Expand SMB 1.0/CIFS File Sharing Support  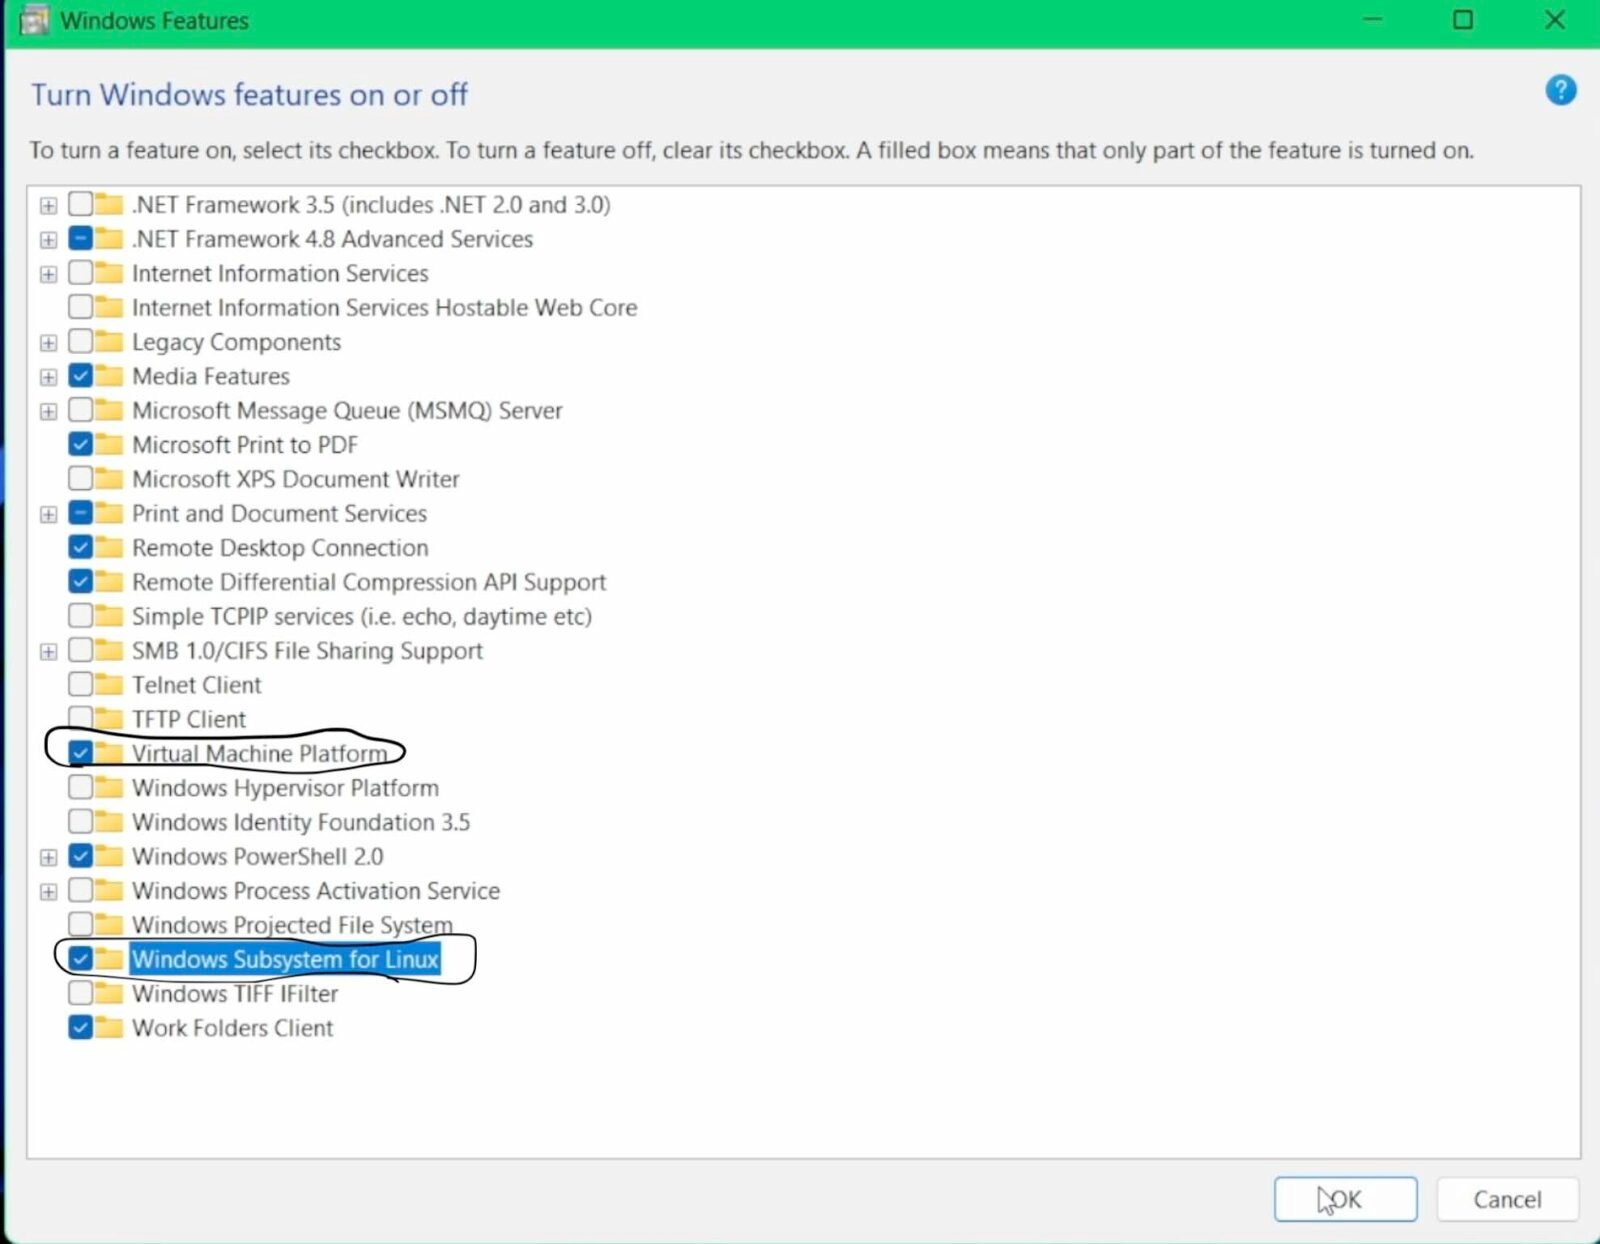48,650
